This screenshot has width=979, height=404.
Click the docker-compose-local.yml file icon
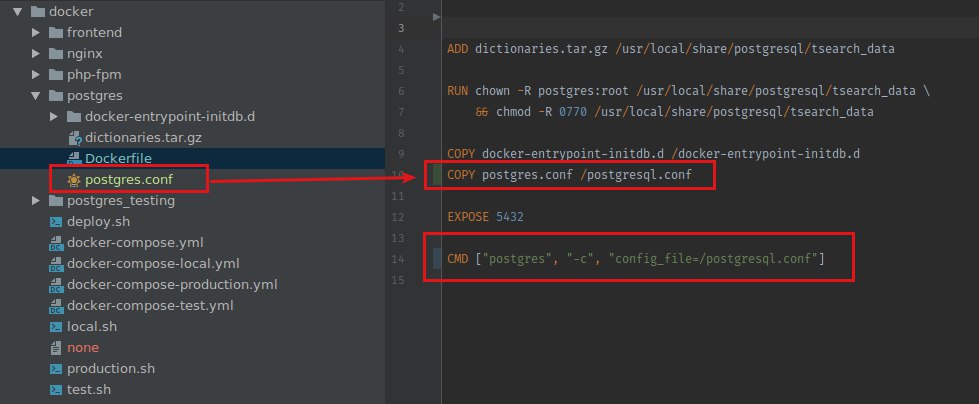56,264
